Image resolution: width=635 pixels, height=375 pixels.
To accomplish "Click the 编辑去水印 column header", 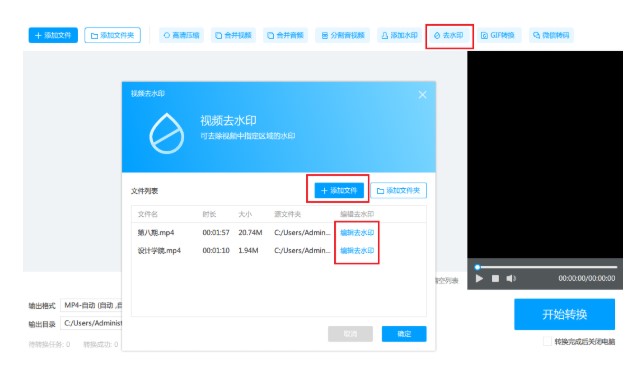I will pos(357,214).
